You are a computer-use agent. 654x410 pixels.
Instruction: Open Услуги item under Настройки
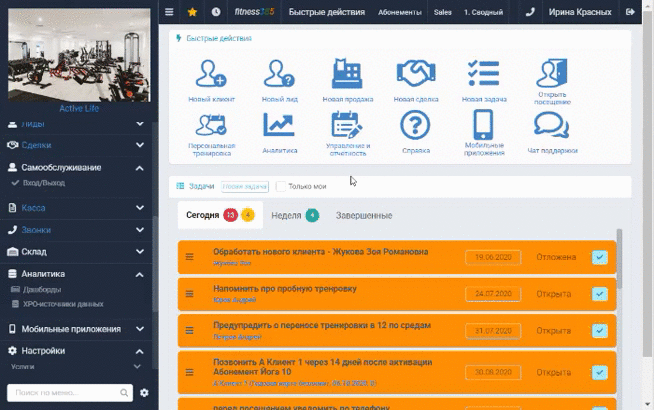tap(23, 366)
